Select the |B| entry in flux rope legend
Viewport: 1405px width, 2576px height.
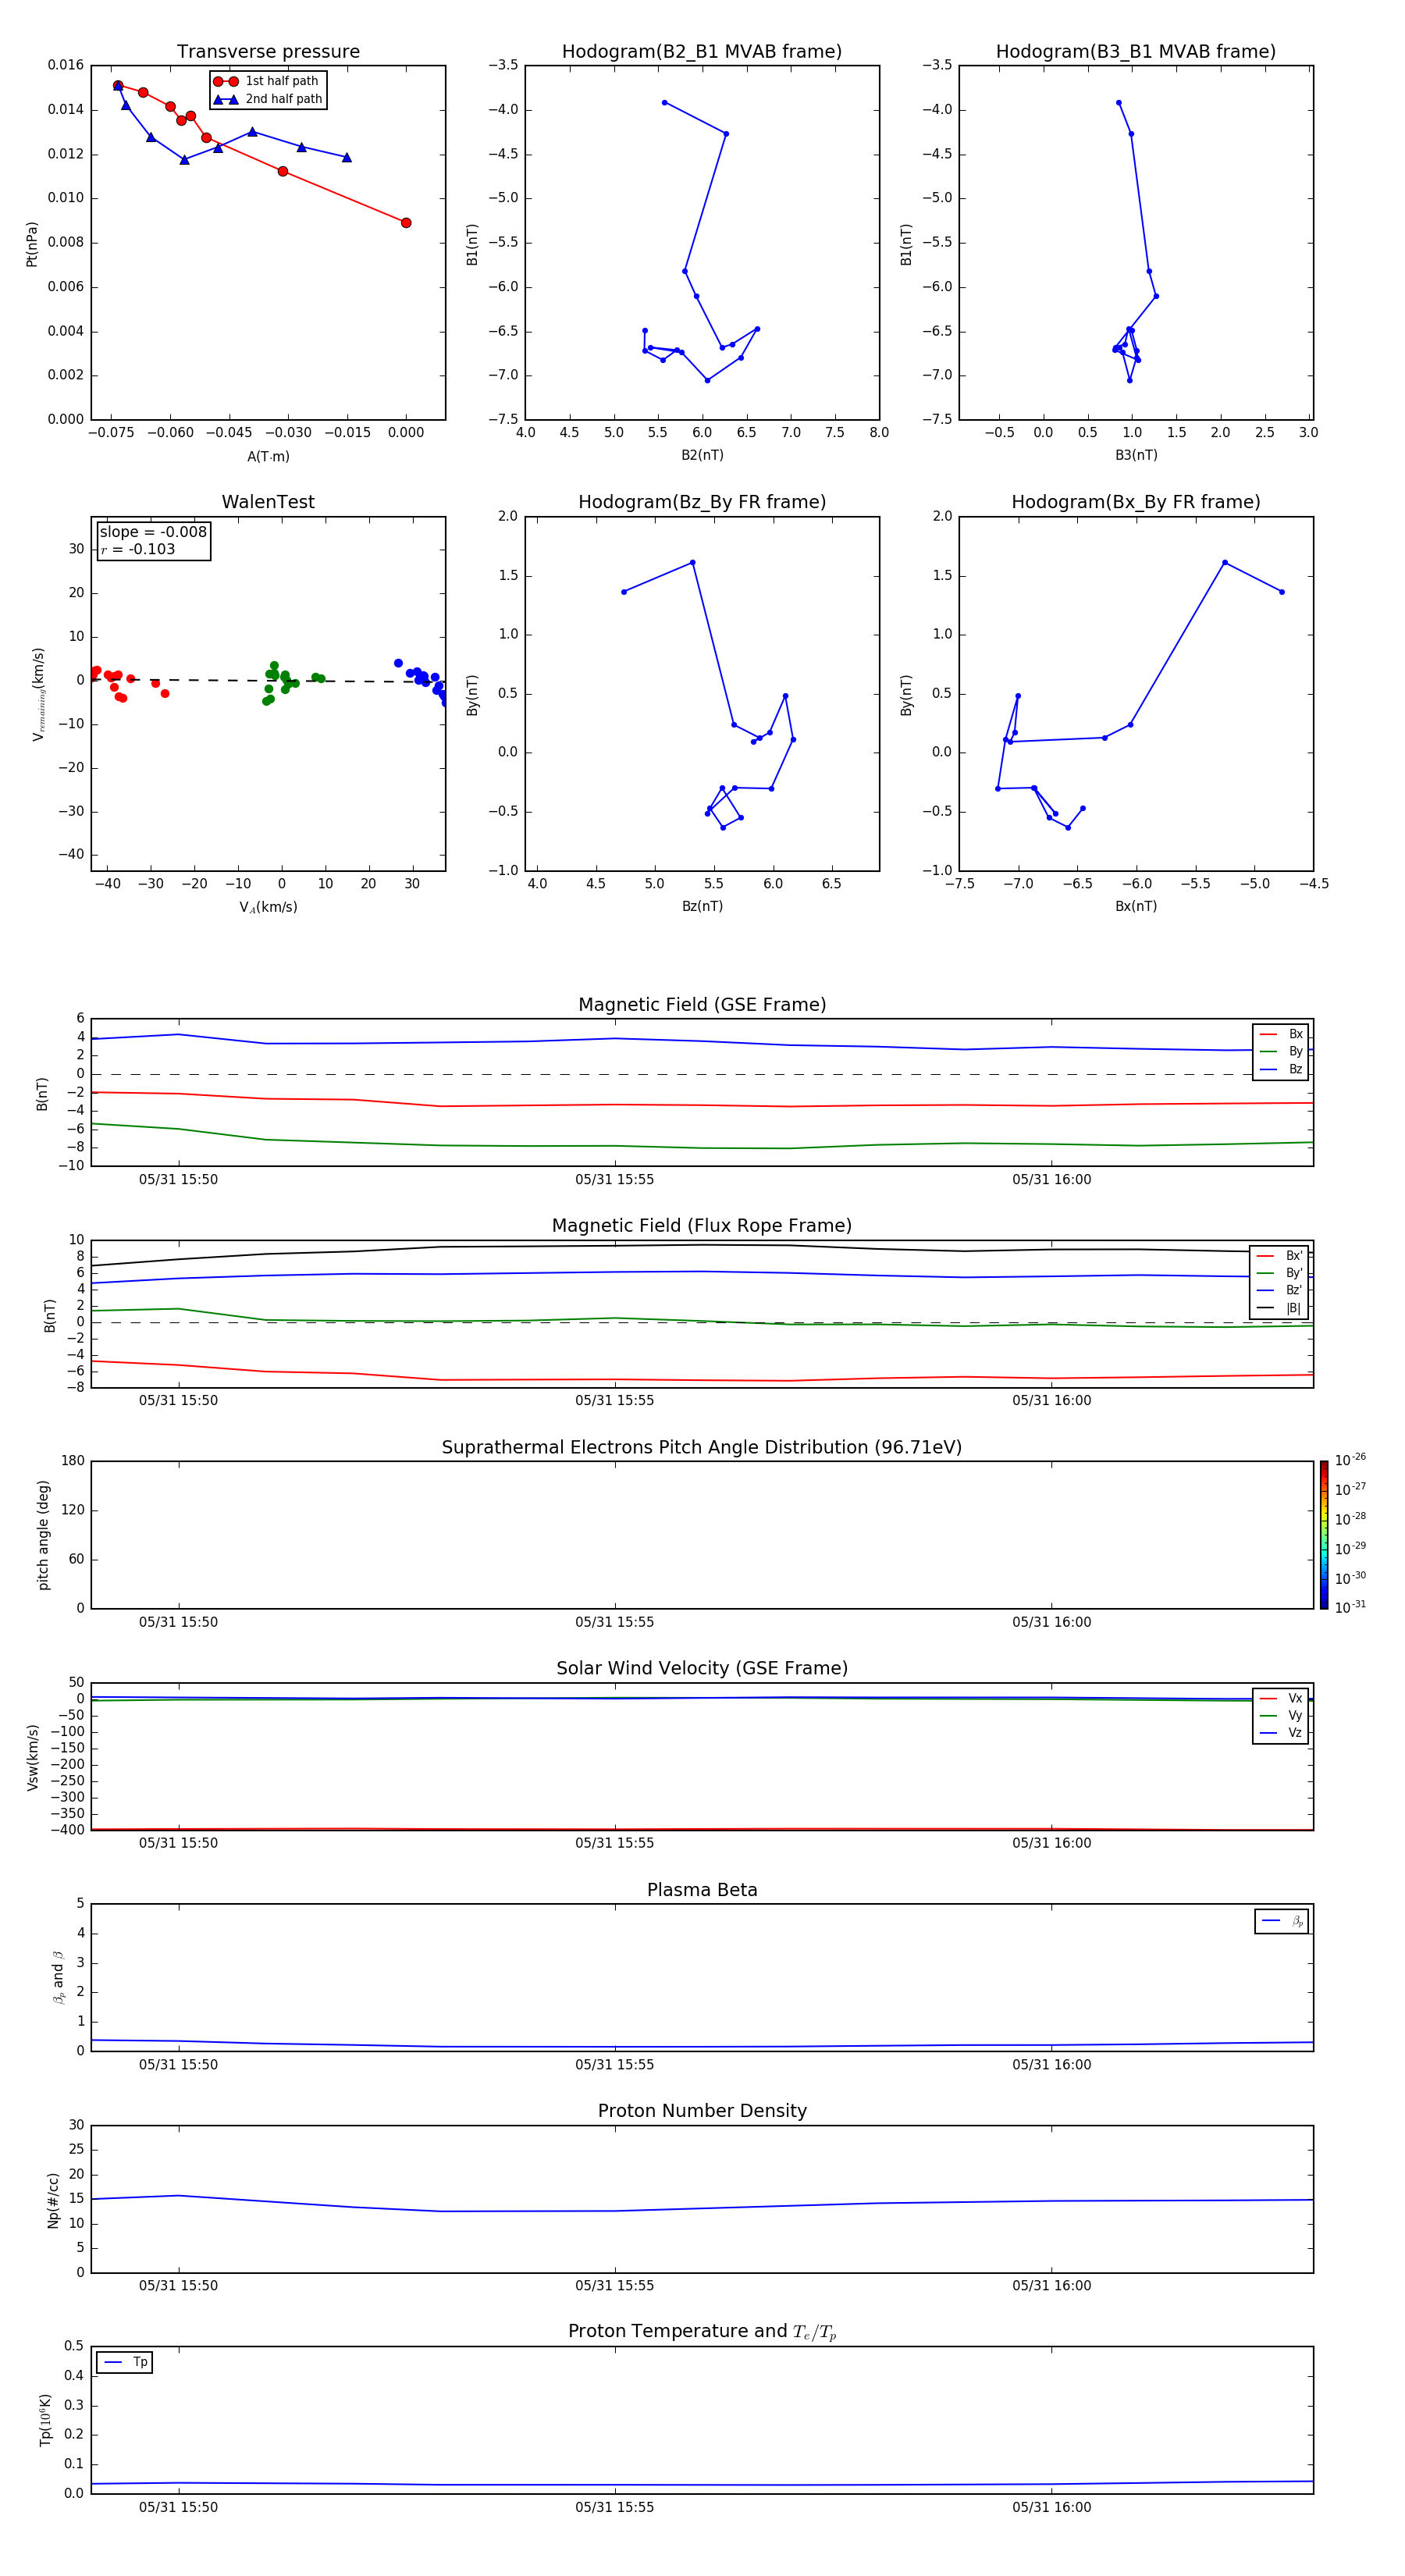1280,1308
